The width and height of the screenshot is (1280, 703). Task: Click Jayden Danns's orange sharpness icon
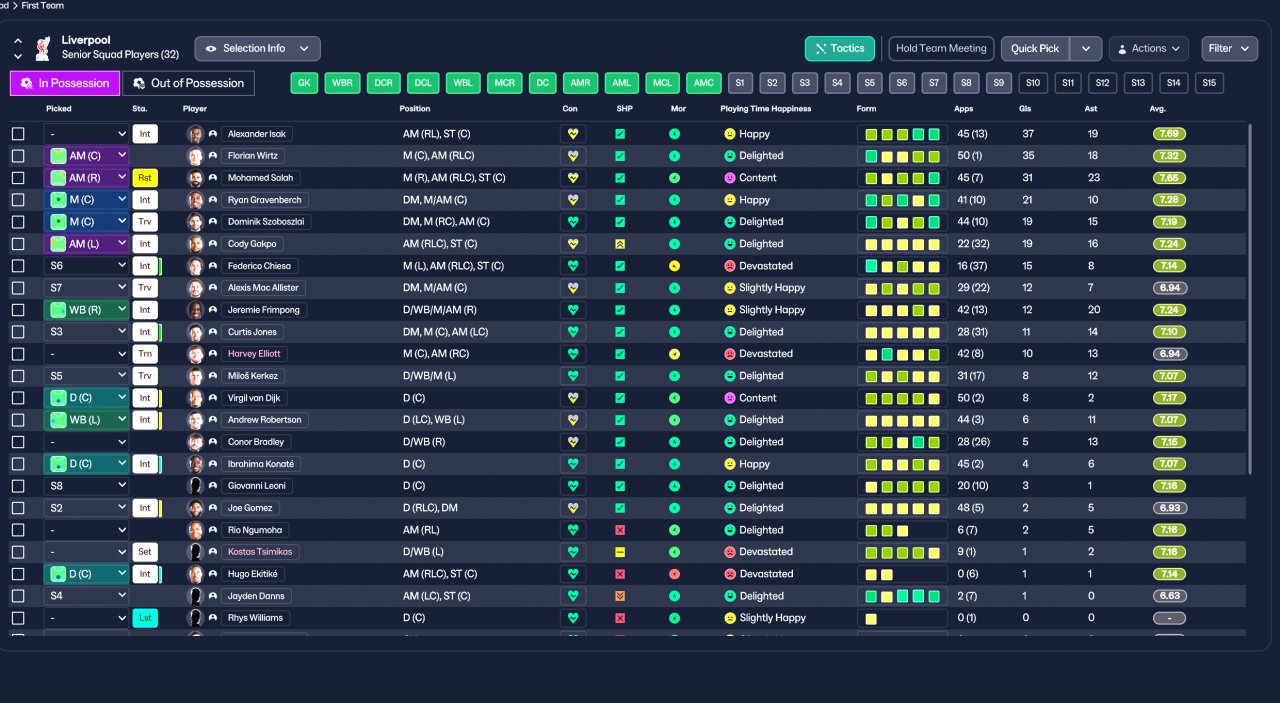[620, 596]
